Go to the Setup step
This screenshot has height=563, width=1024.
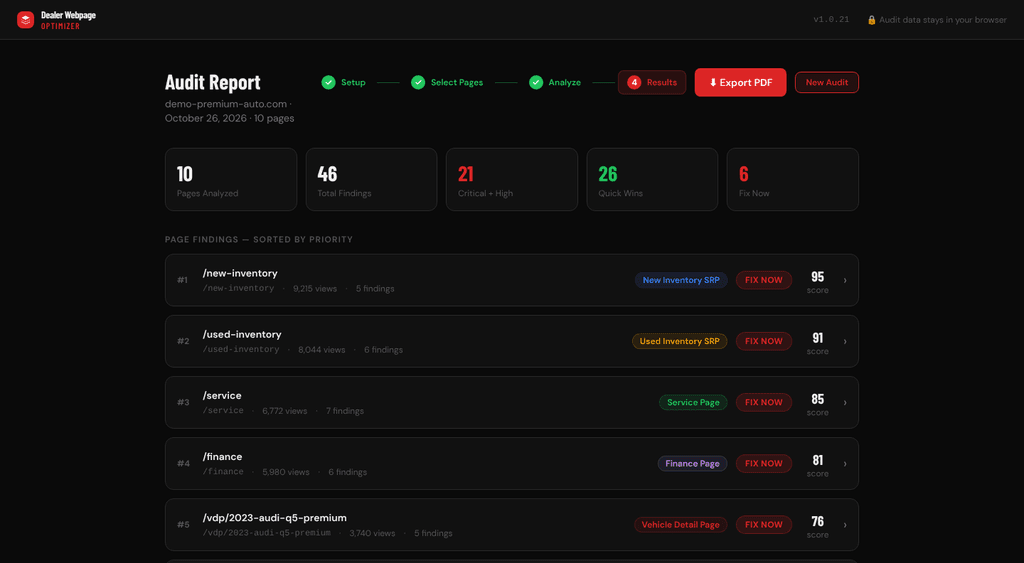coord(344,82)
